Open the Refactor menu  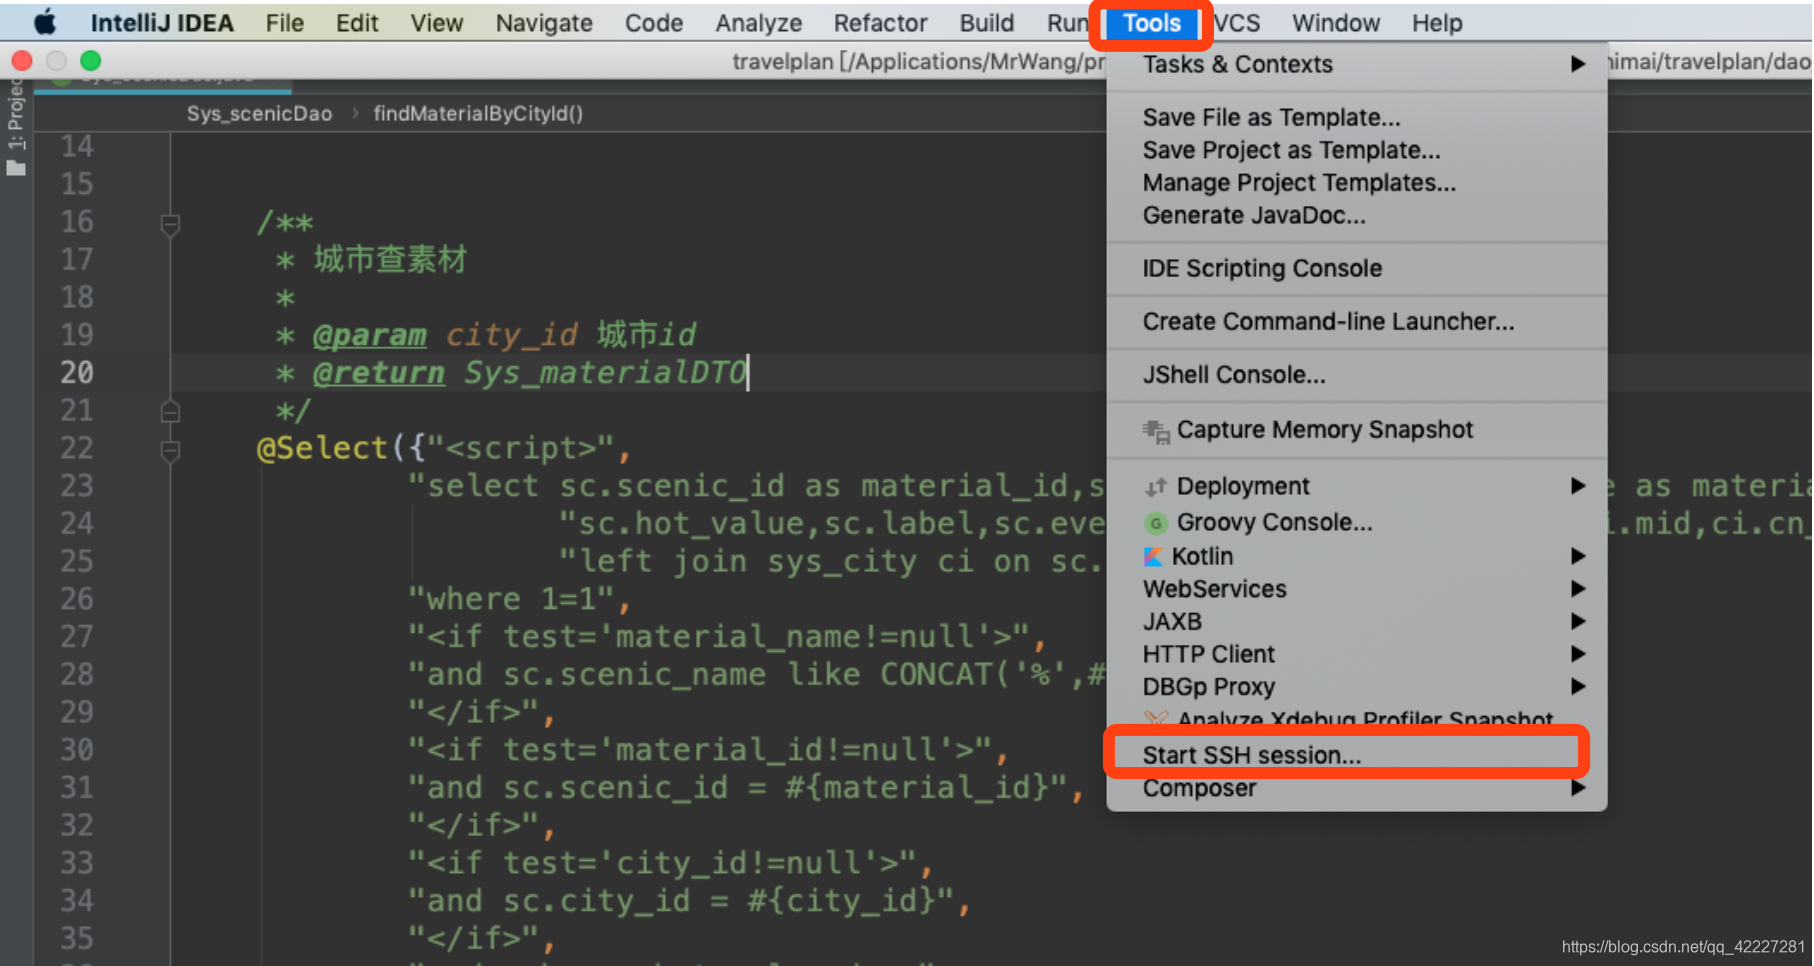tap(881, 22)
